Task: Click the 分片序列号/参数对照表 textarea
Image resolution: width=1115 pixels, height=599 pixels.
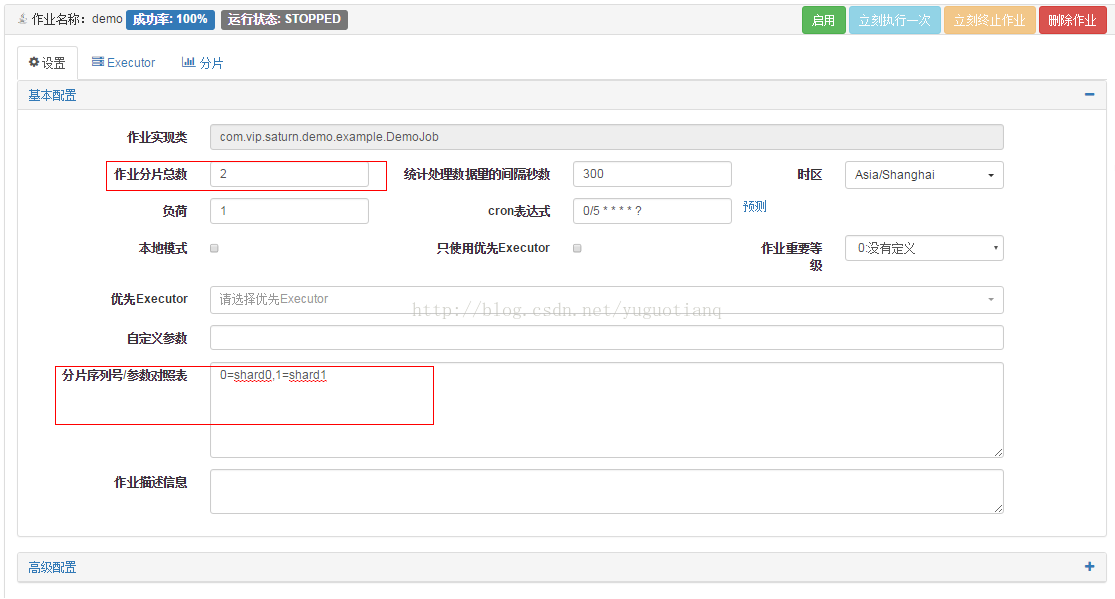Action: tap(607, 410)
